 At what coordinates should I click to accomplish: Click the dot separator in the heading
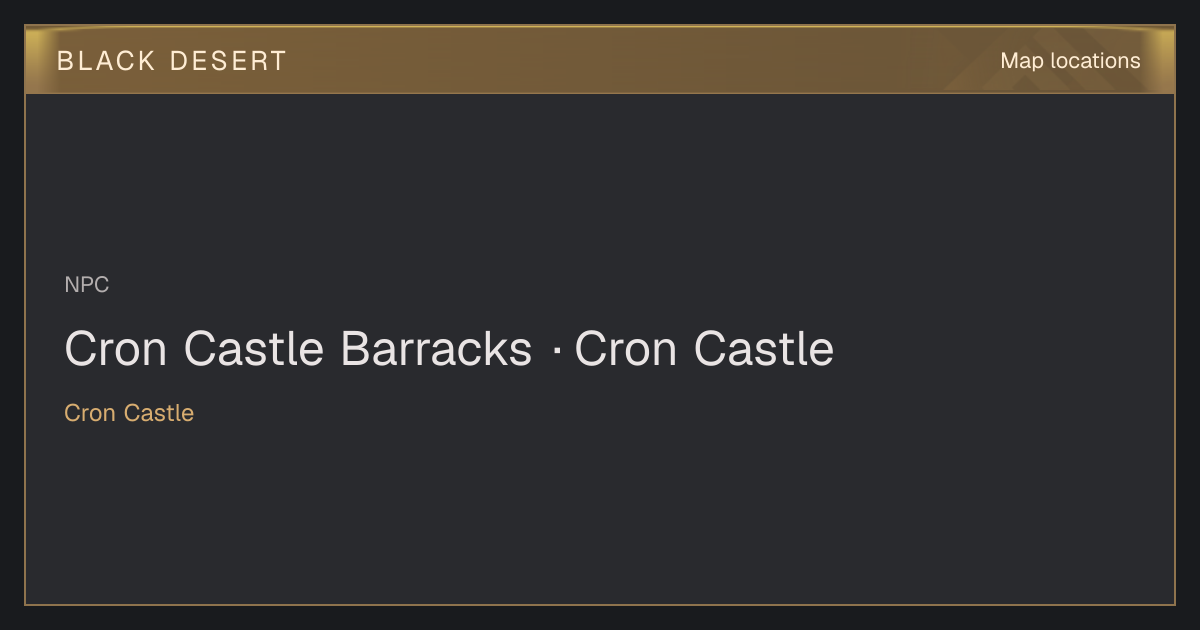[x=555, y=350]
